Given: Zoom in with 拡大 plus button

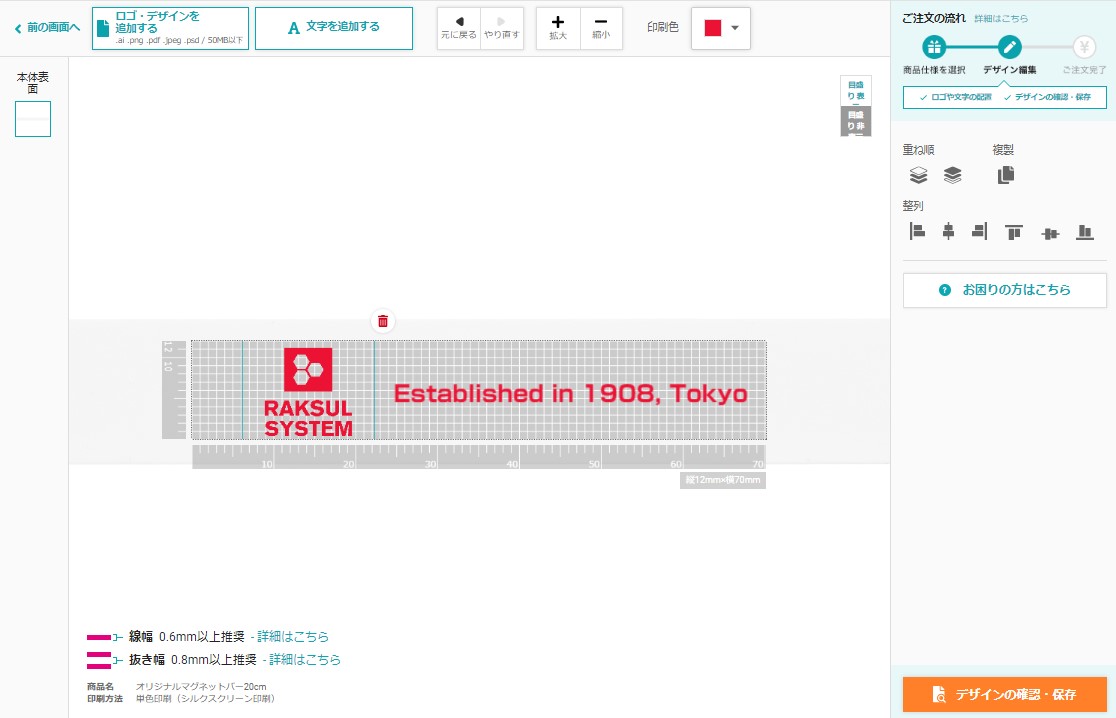Looking at the screenshot, I should pos(558,28).
